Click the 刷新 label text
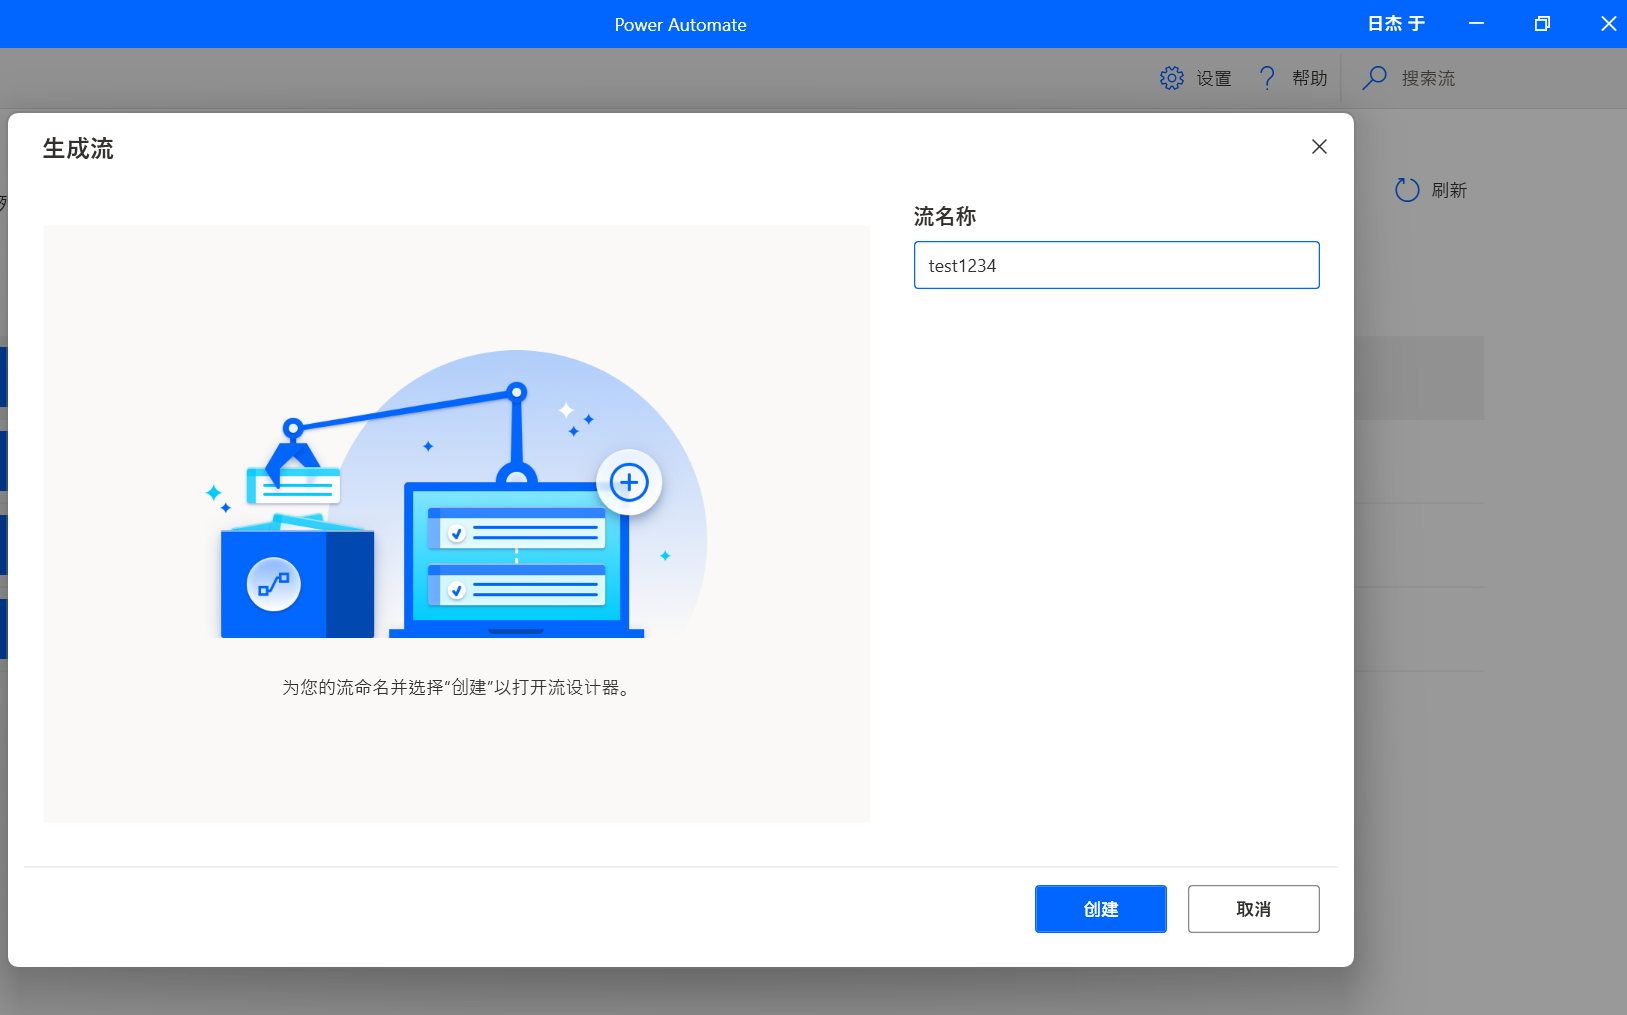 1449,190
